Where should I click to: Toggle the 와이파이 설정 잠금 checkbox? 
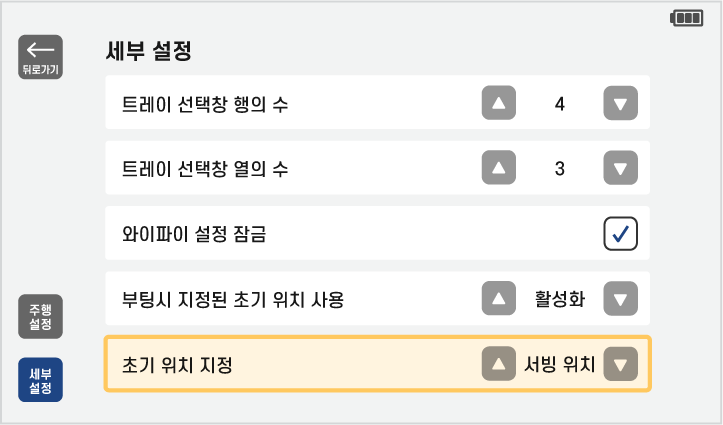point(620,234)
